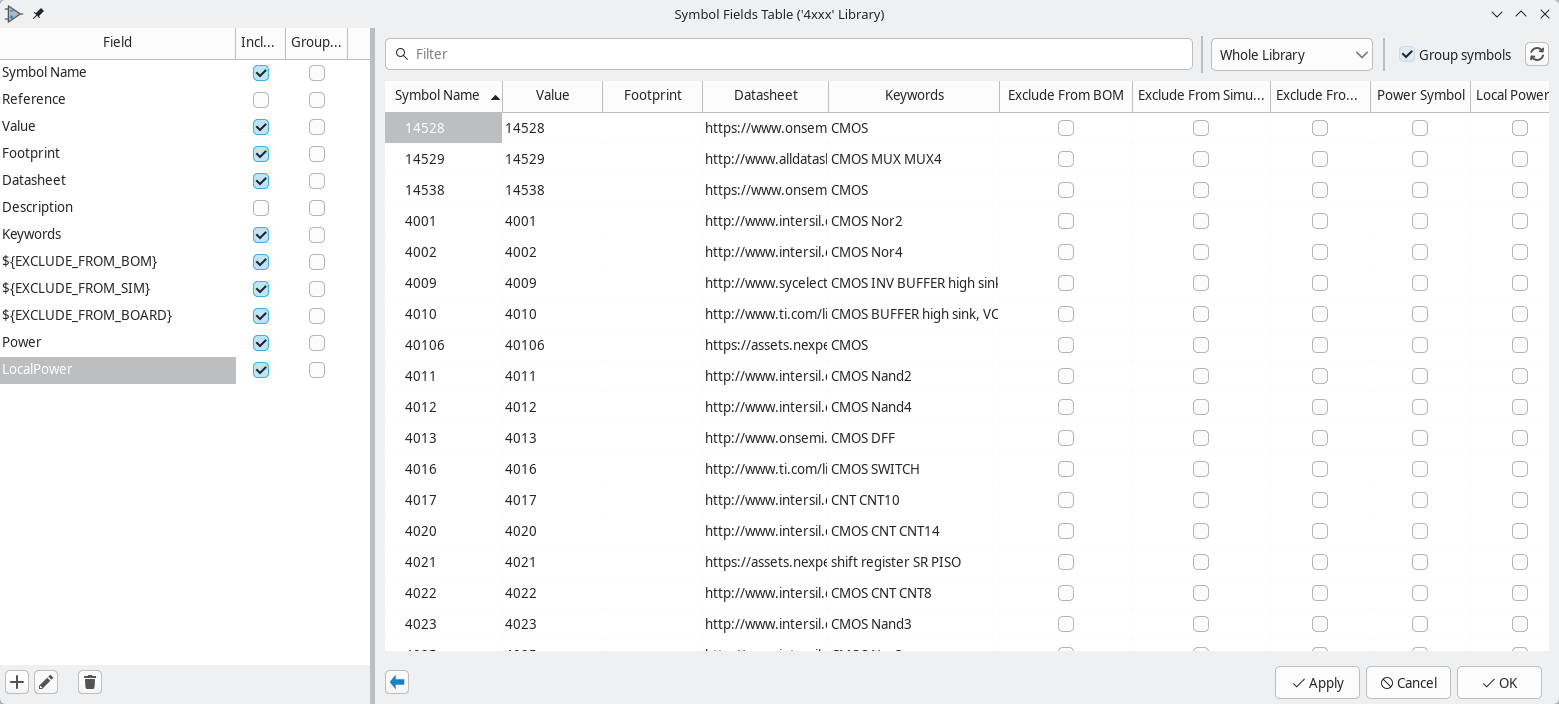
Task: Collapse the window with the chevron arrow
Action: click(1497, 14)
